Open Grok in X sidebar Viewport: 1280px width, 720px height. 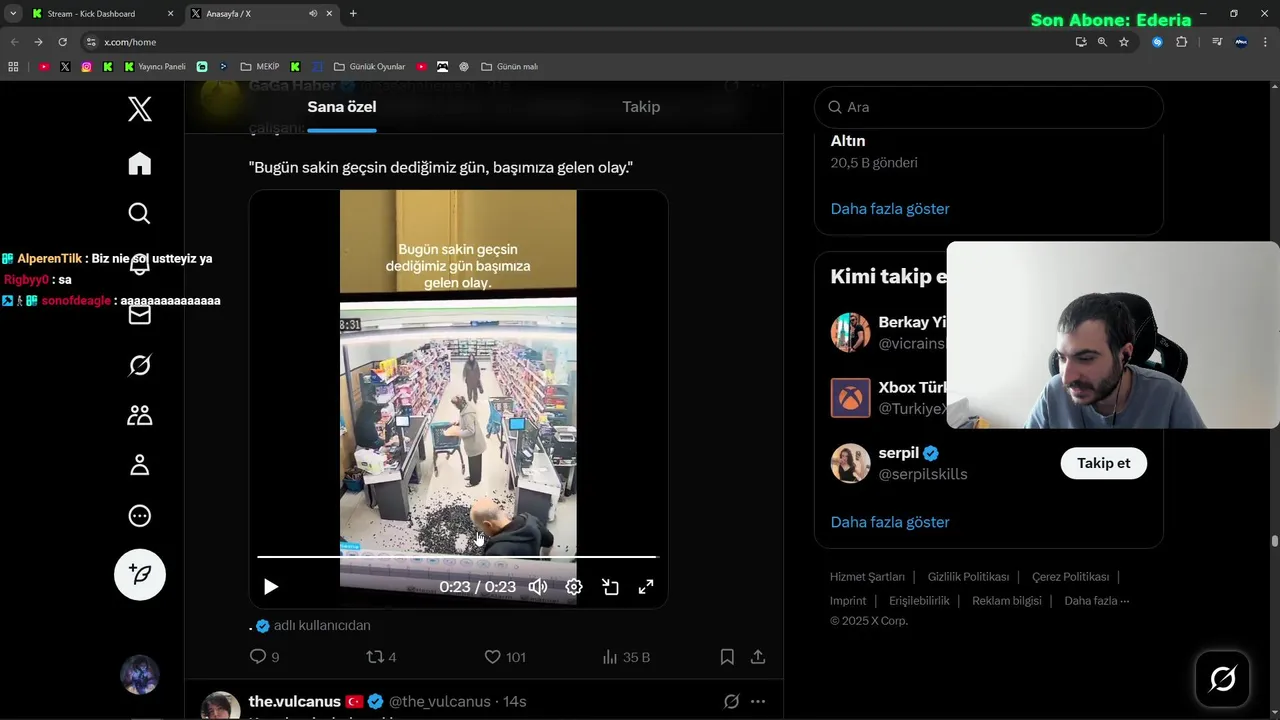point(140,365)
